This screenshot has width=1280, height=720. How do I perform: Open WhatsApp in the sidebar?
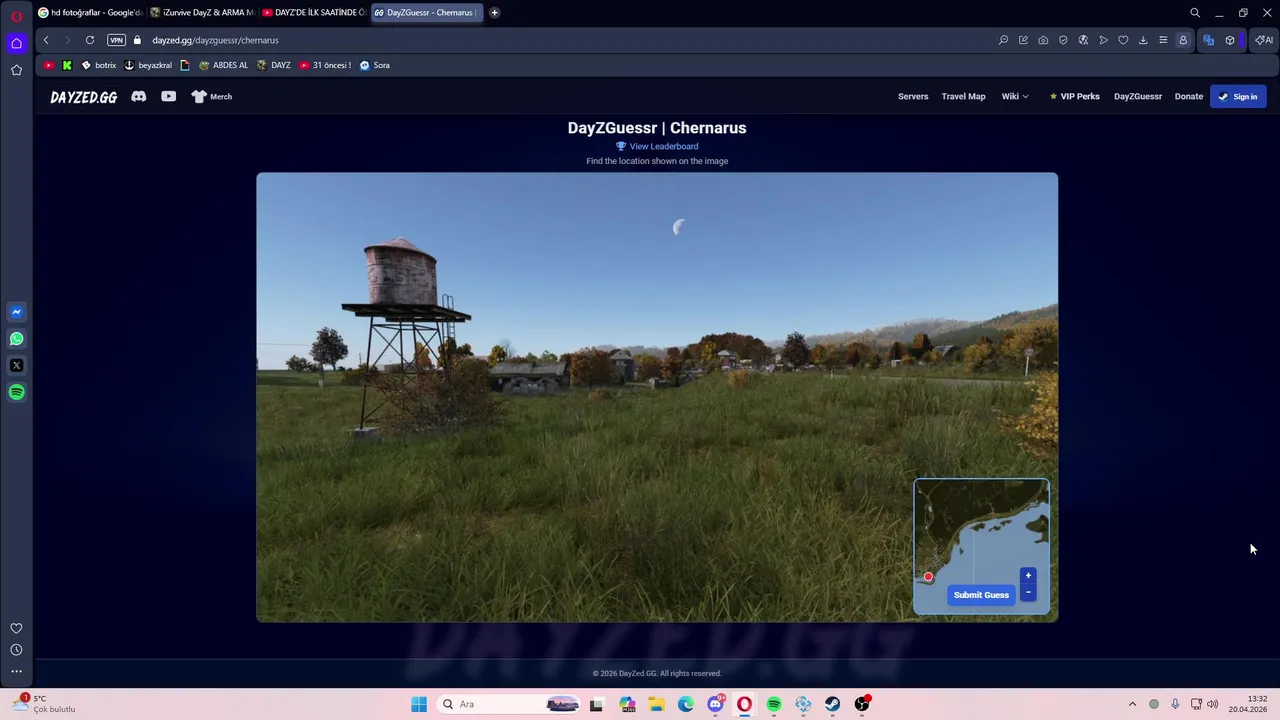(x=16, y=339)
